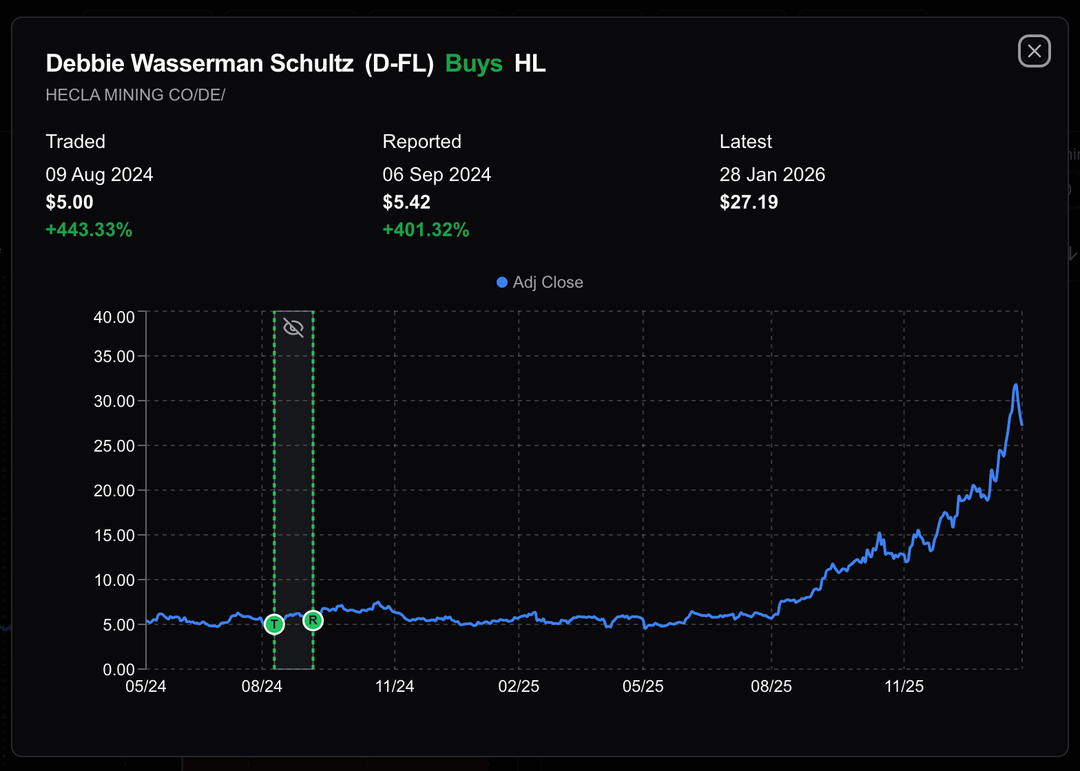Select the reported date 06 Sep 2024
This screenshot has width=1080, height=771.
point(437,174)
